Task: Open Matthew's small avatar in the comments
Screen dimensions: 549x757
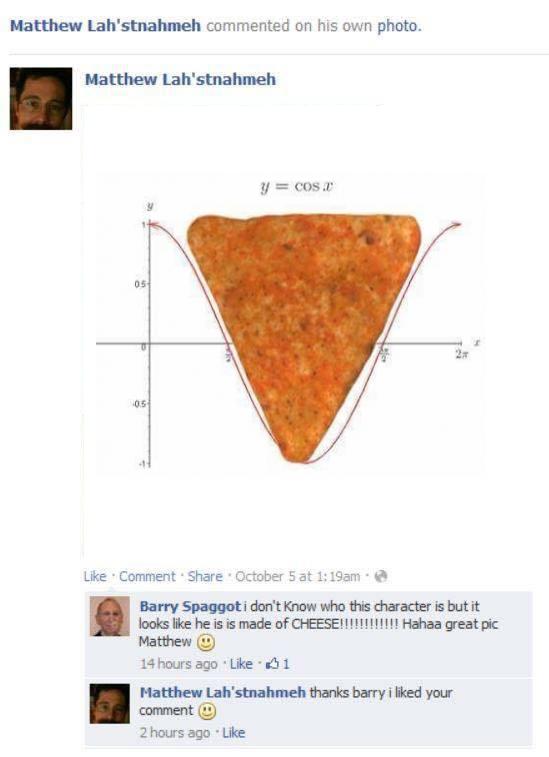Action: pyautogui.click(x=110, y=703)
